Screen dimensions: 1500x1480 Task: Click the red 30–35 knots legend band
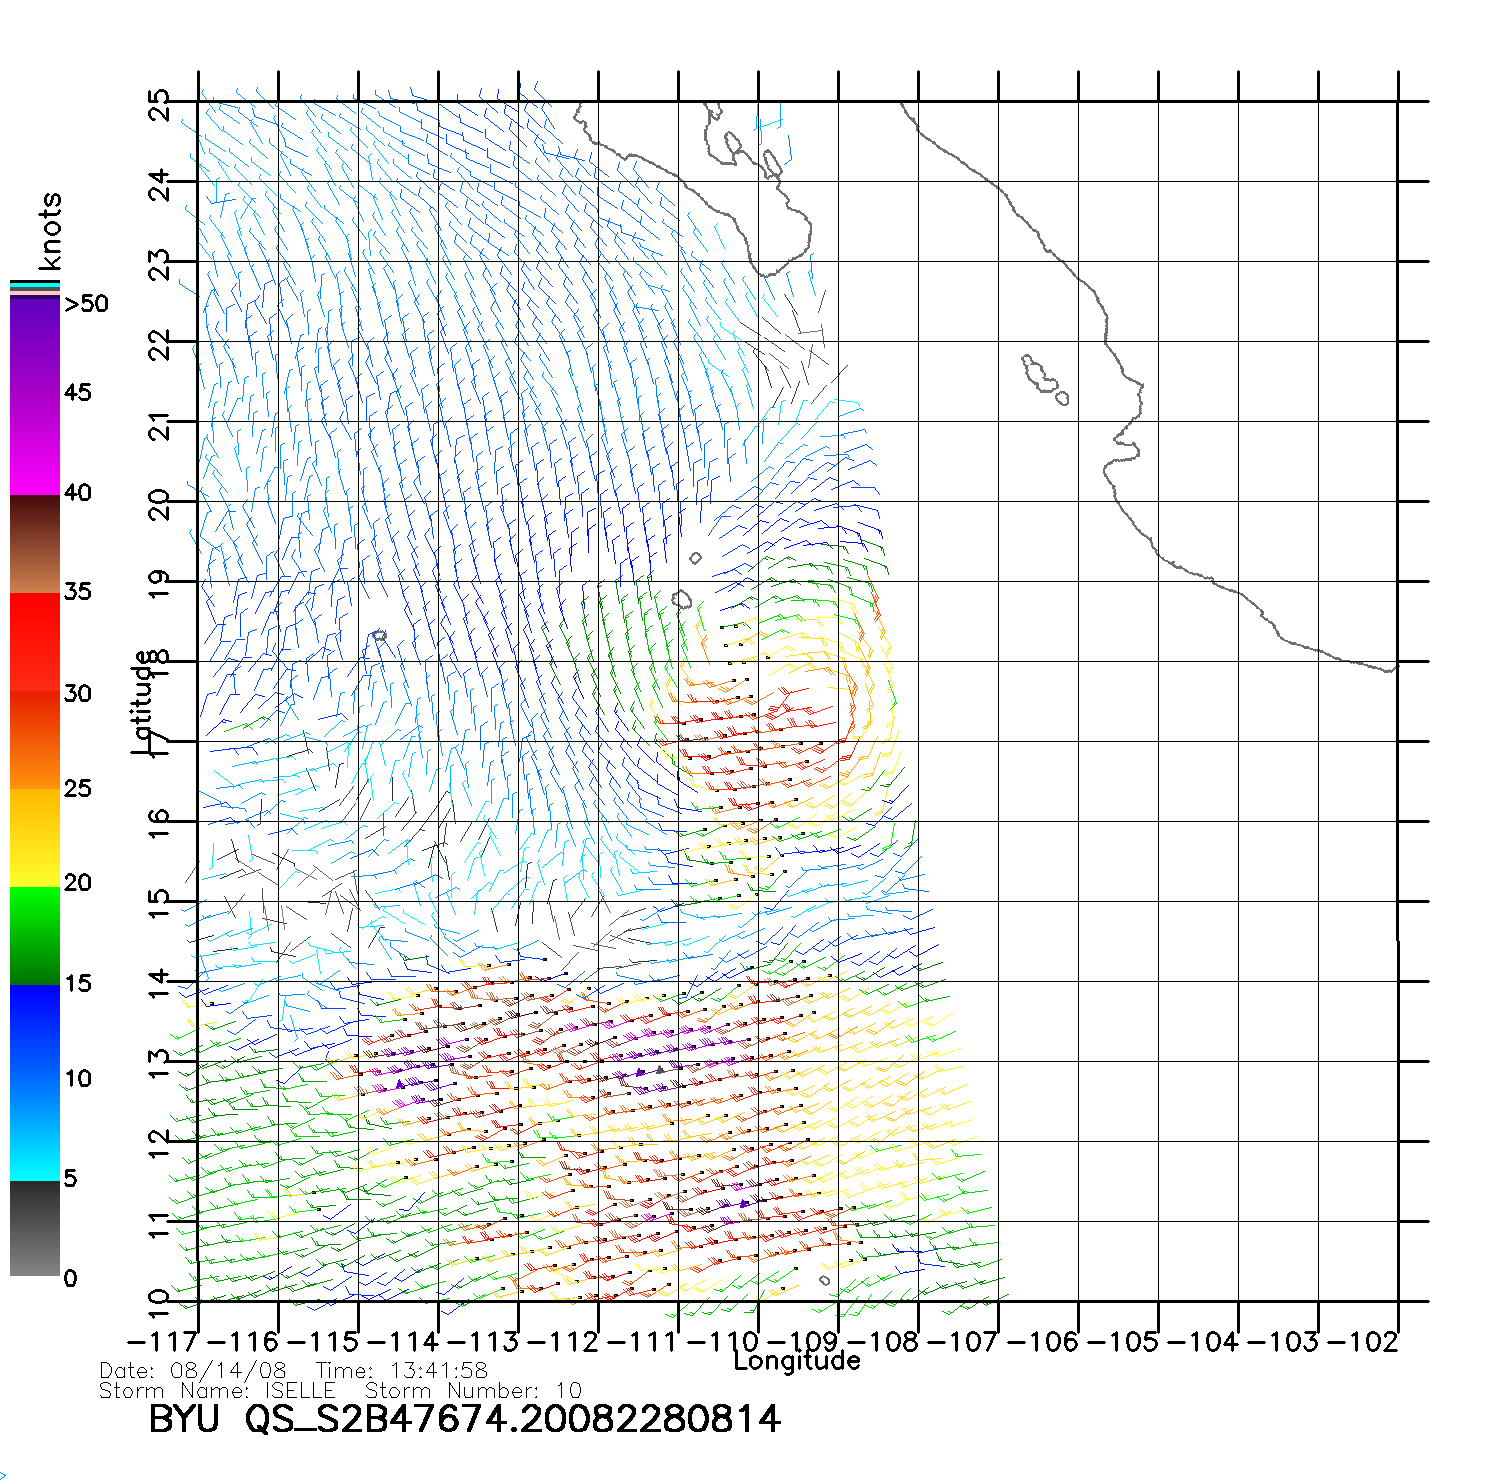pyautogui.click(x=35, y=642)
